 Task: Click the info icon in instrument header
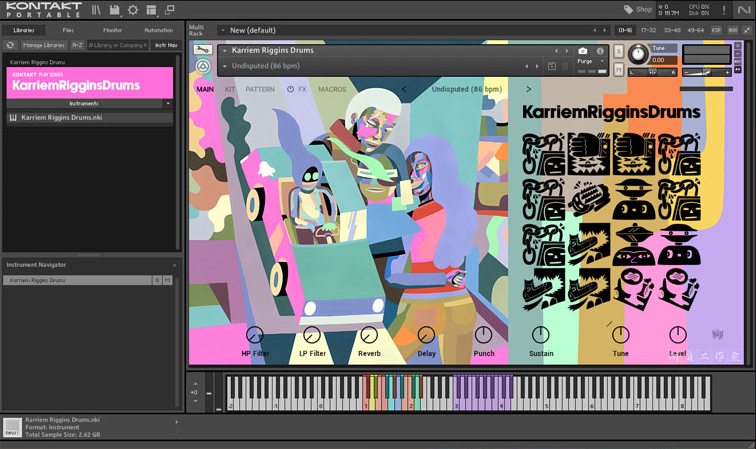pos(600,51)
